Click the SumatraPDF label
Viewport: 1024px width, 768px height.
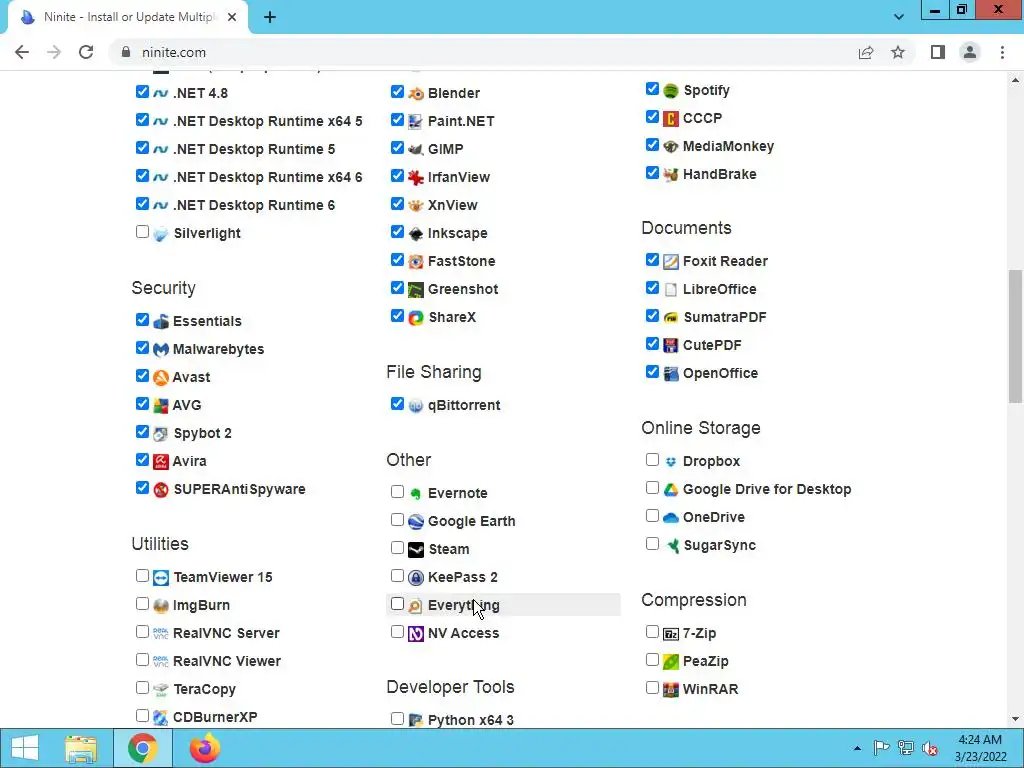pyautogui.click(x=724, y=317)
